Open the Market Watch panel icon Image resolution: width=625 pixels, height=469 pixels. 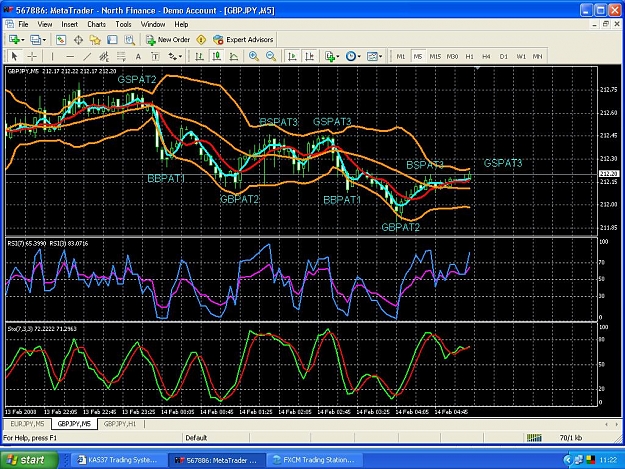coord(61,39)
